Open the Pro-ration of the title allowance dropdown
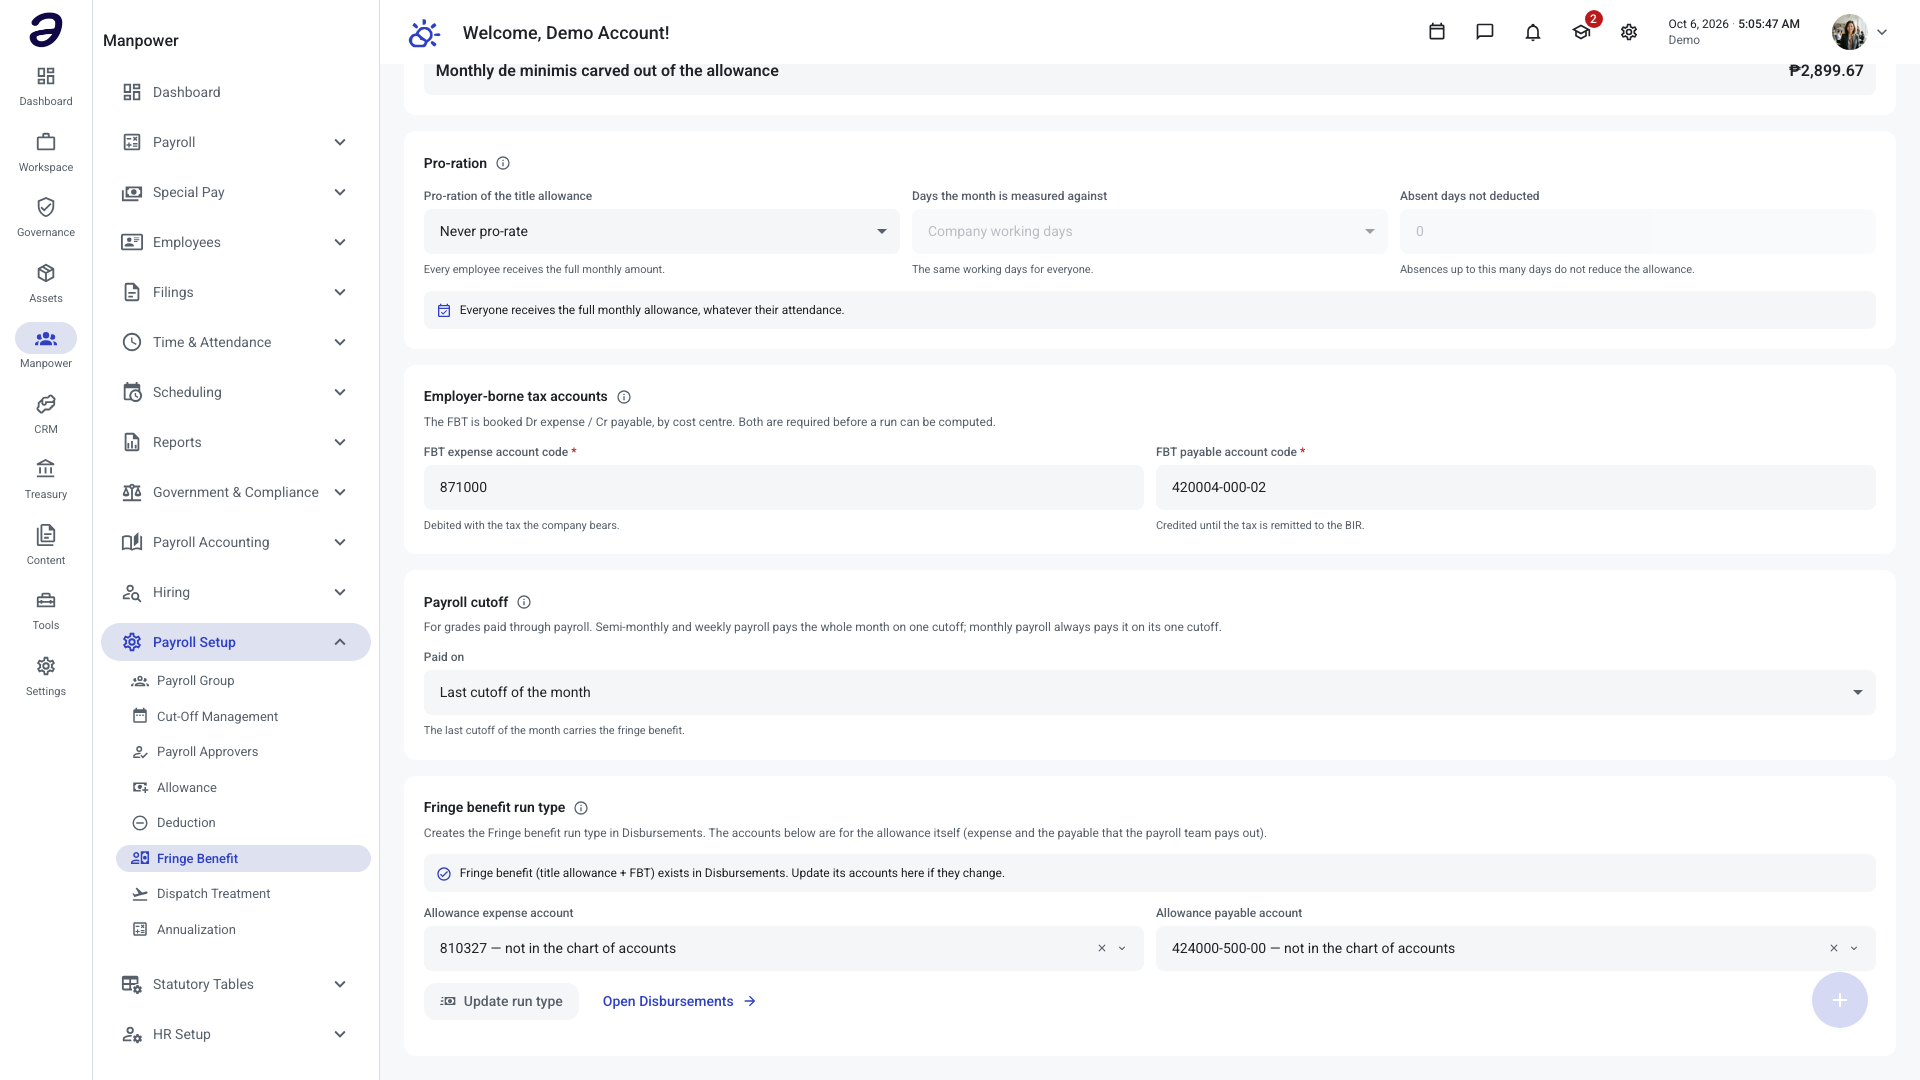The image size is (1920, 1080). click(661, 231)
